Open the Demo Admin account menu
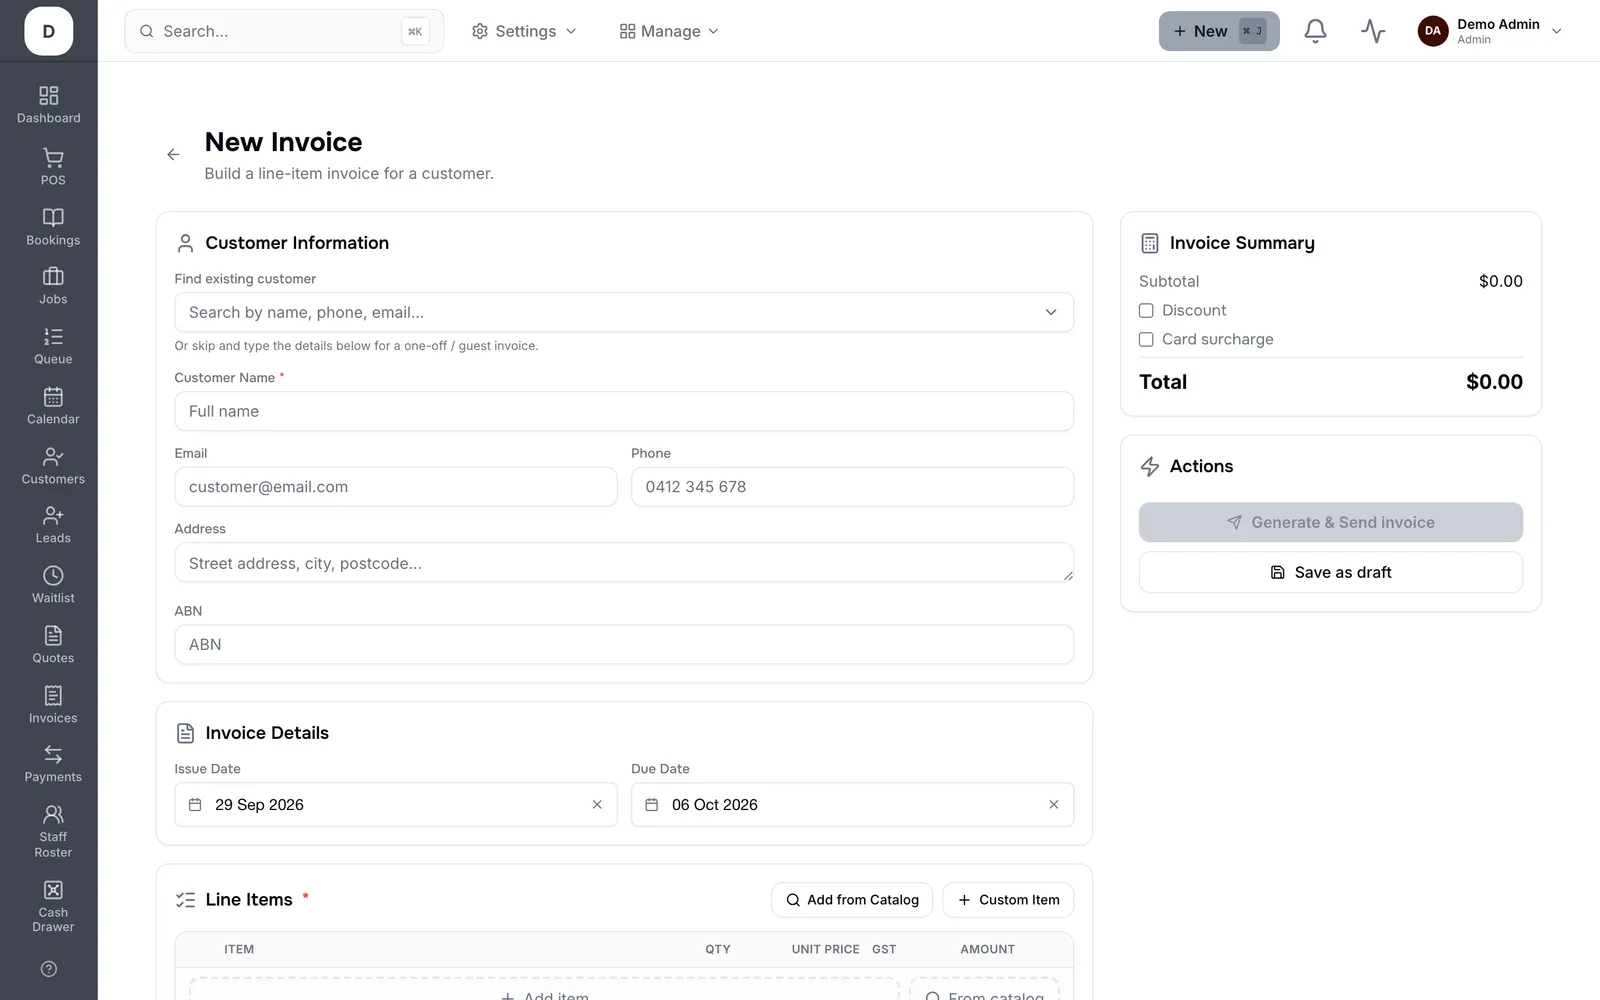1600x1000 pixels. (1490, 31)
